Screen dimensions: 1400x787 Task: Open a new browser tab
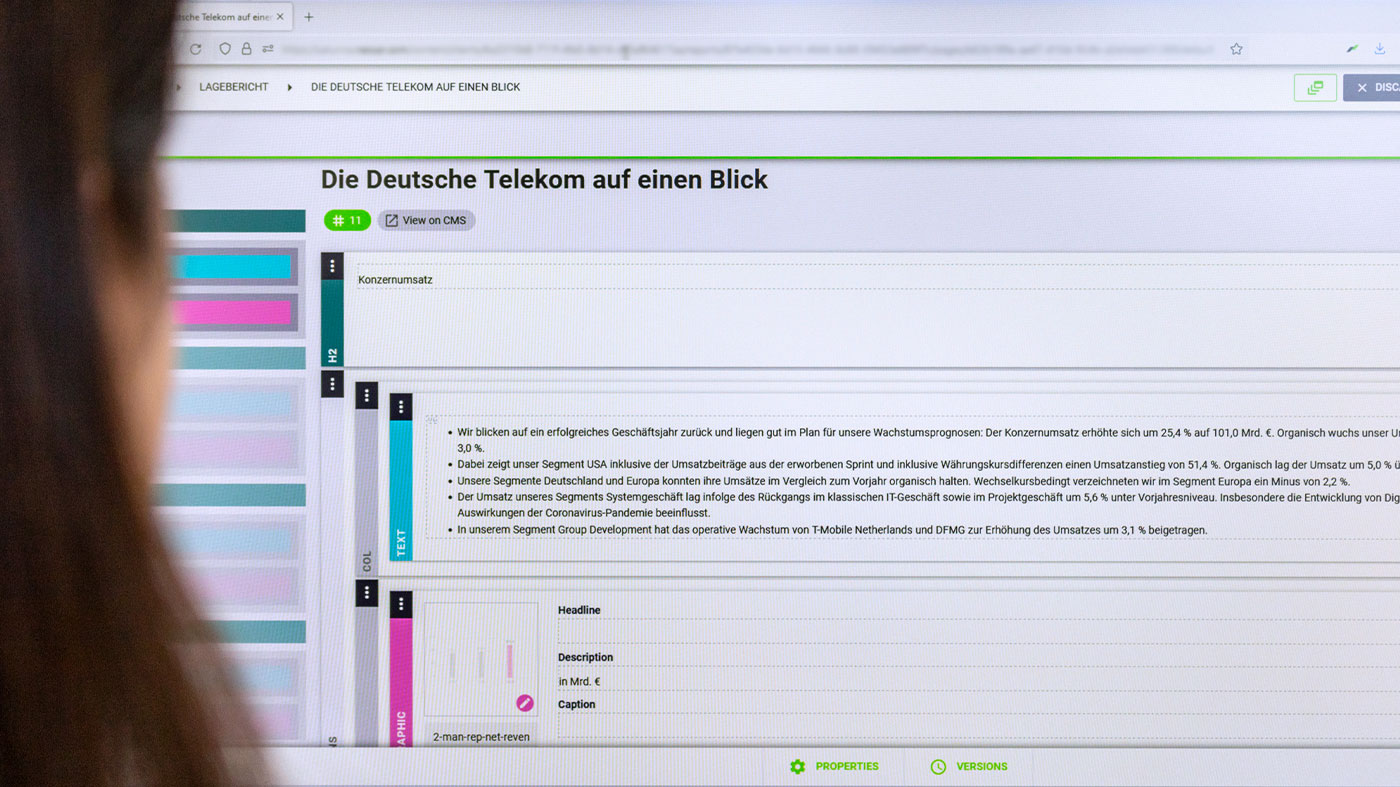(x=308, y=17)
